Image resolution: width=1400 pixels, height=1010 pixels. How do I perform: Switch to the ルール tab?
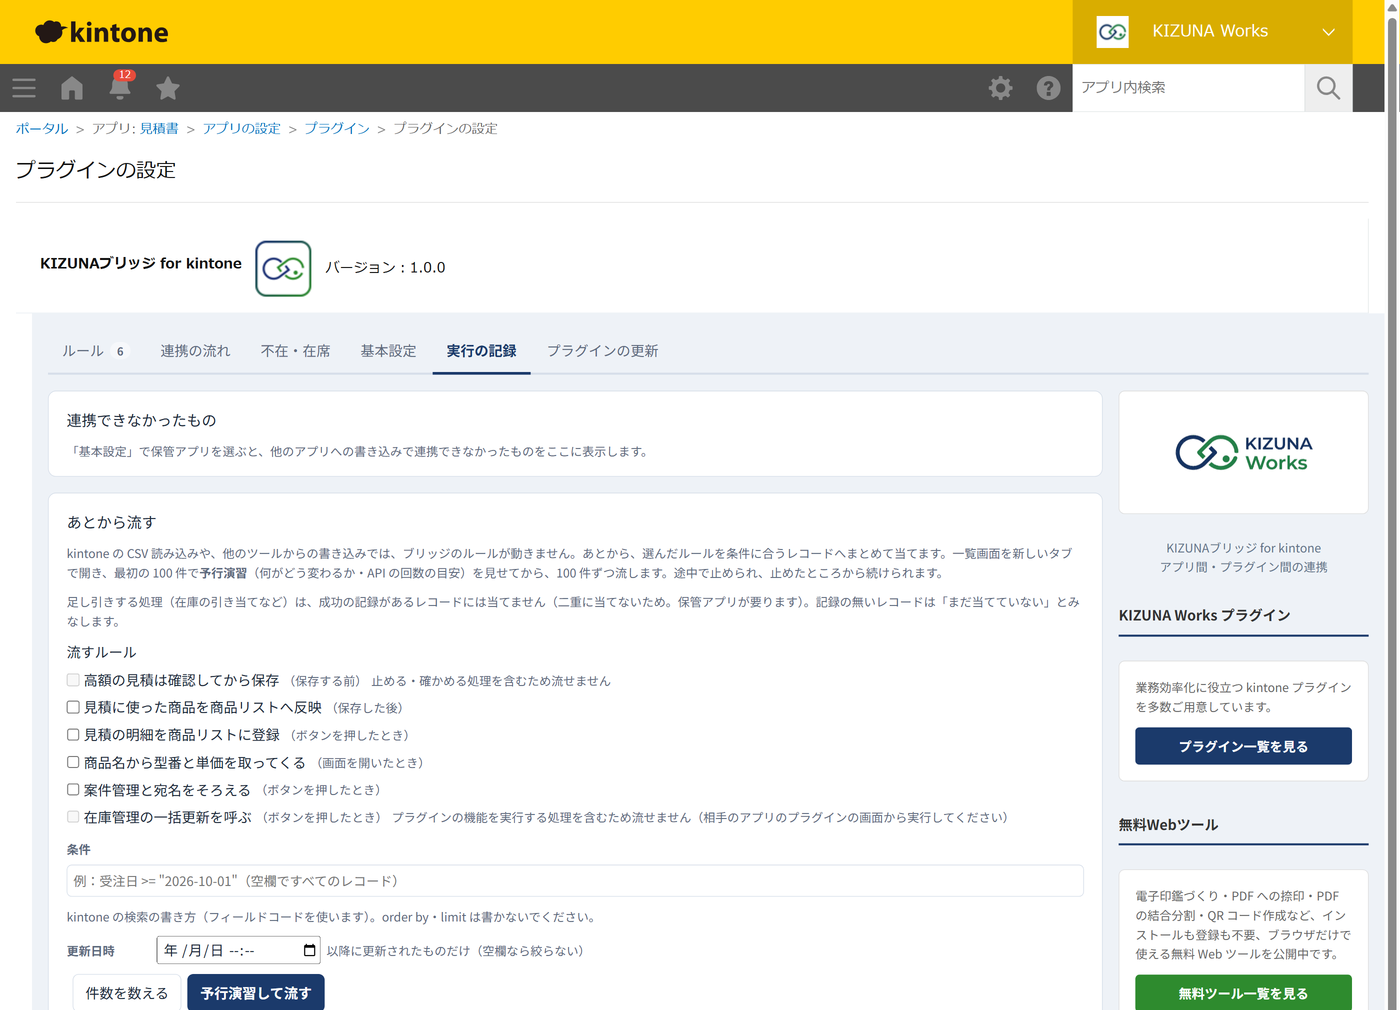(x=94, y=351)
